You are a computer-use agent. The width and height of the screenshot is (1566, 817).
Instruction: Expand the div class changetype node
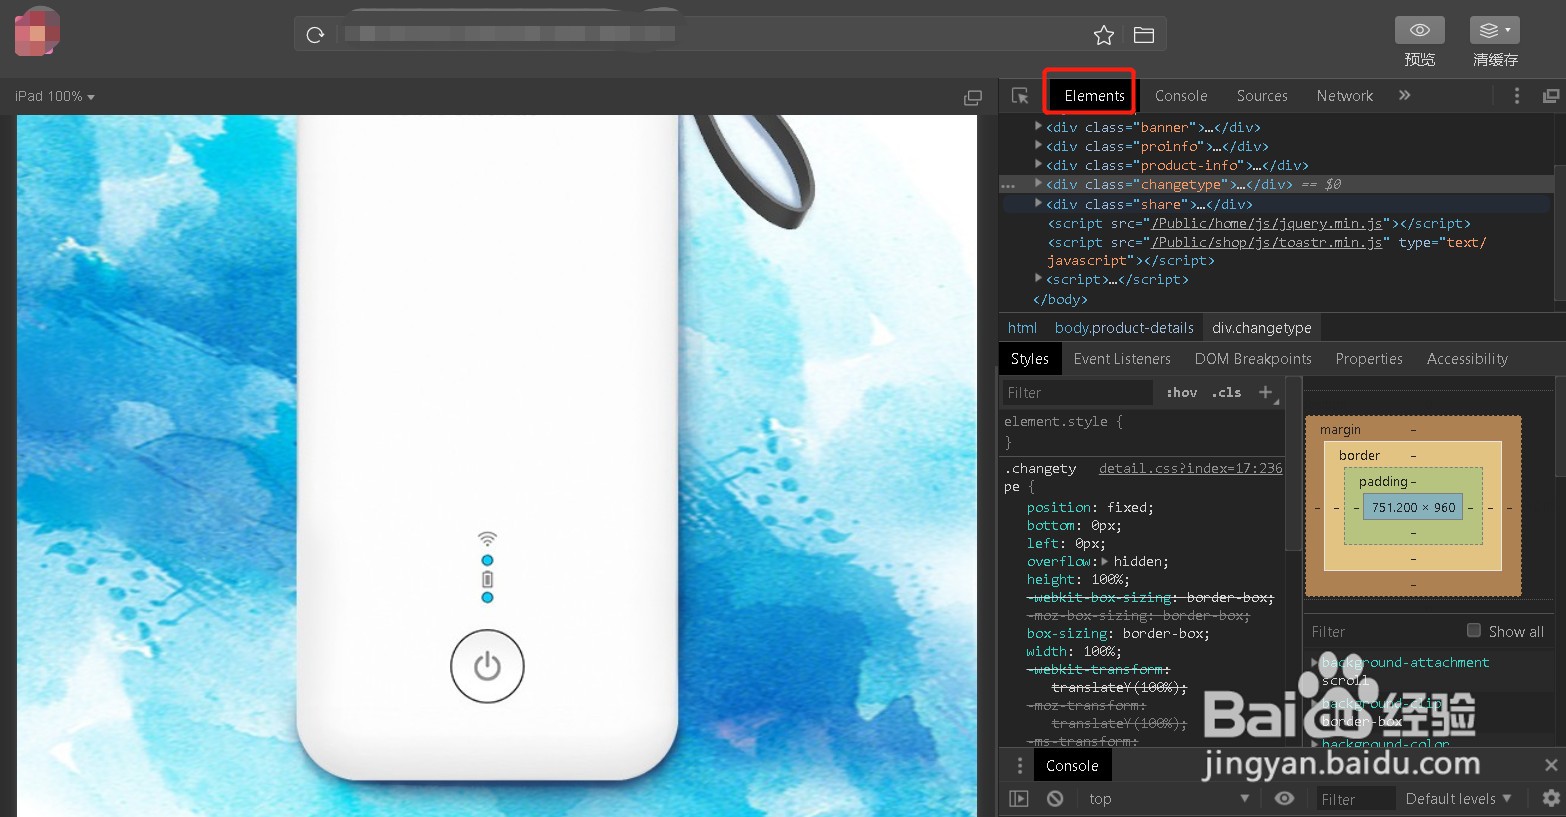pyautogui.click(x=1038, y=183)
